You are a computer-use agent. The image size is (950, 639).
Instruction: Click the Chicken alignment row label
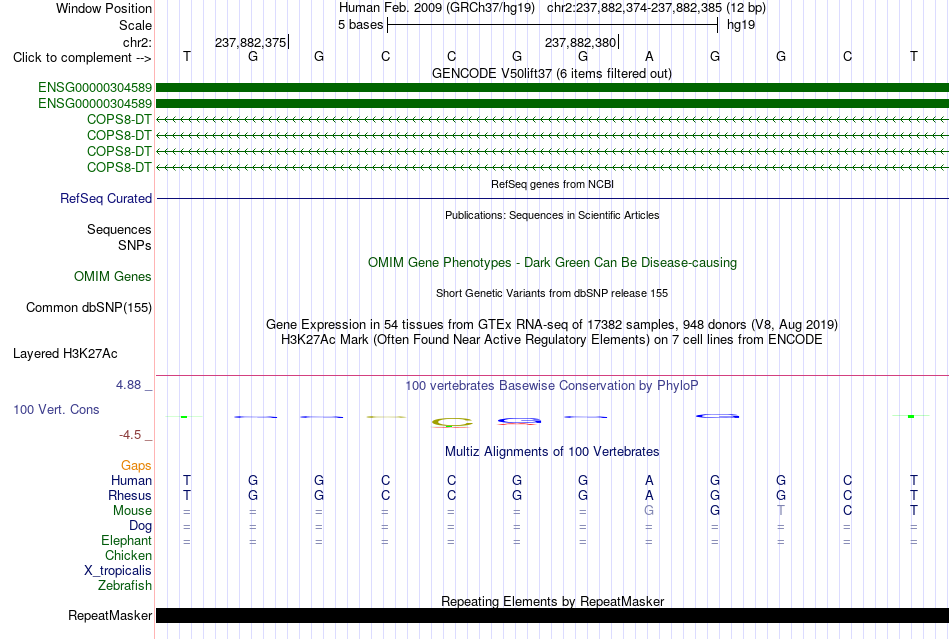[128, 556]
